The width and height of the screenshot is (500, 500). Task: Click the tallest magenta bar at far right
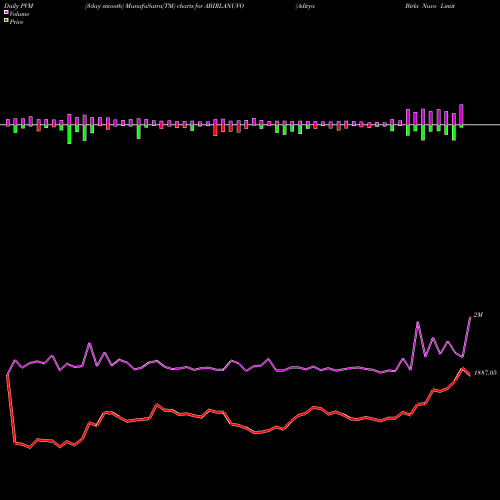pyautogui.click(x=461, y=114)
